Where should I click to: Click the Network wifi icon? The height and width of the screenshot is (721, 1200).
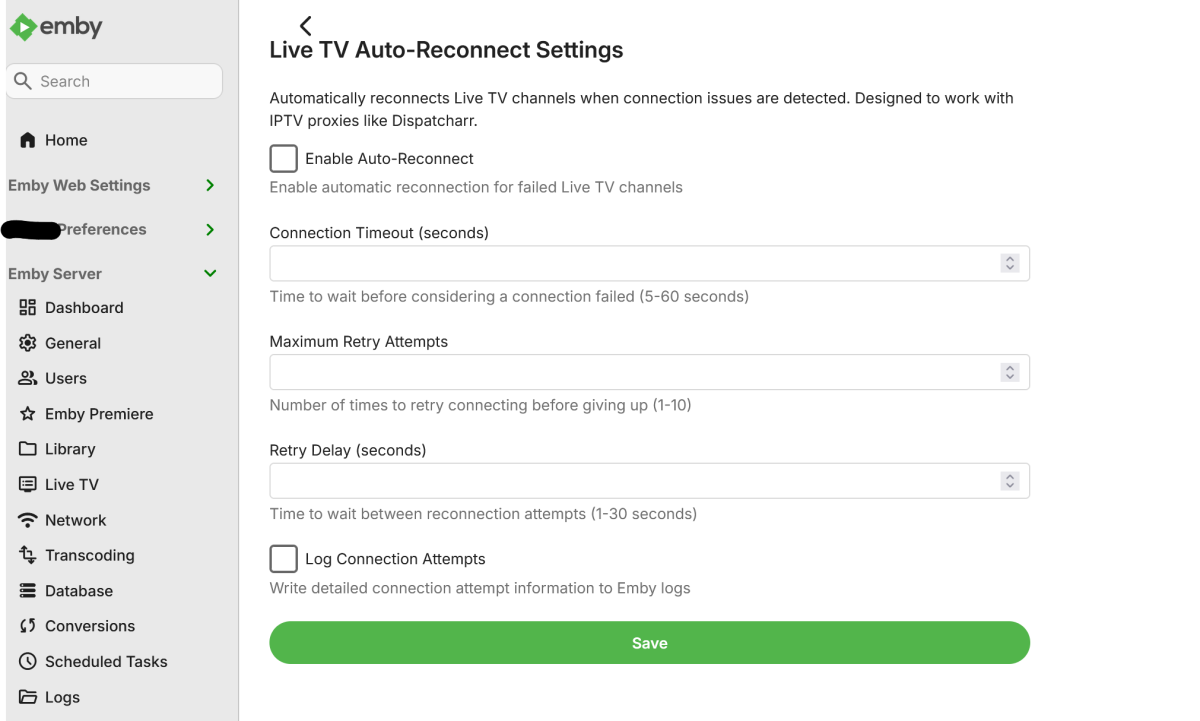[28, 520]
